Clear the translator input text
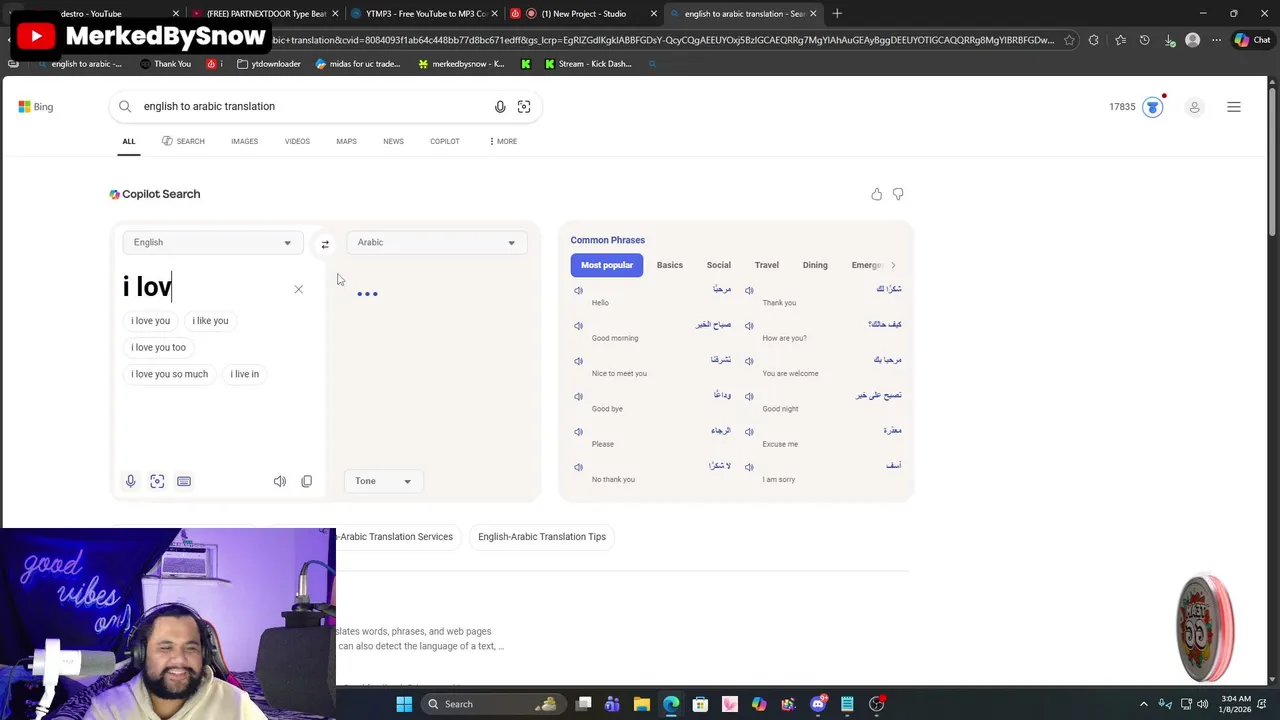Screen dimensions: 1280x720 298,289
